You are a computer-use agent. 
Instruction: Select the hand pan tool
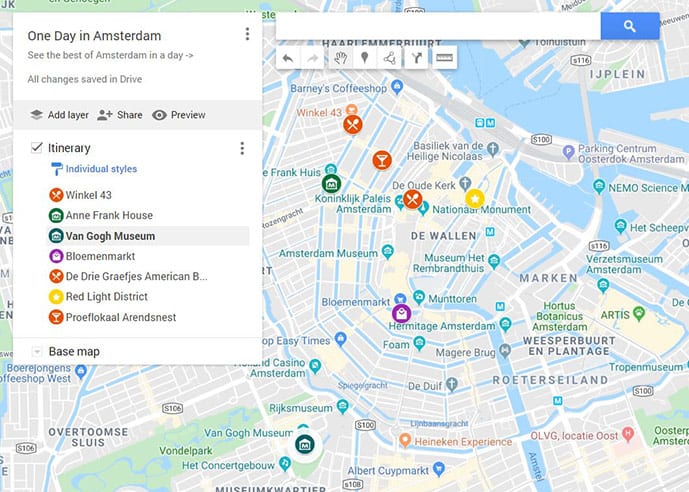pos(341,58)
